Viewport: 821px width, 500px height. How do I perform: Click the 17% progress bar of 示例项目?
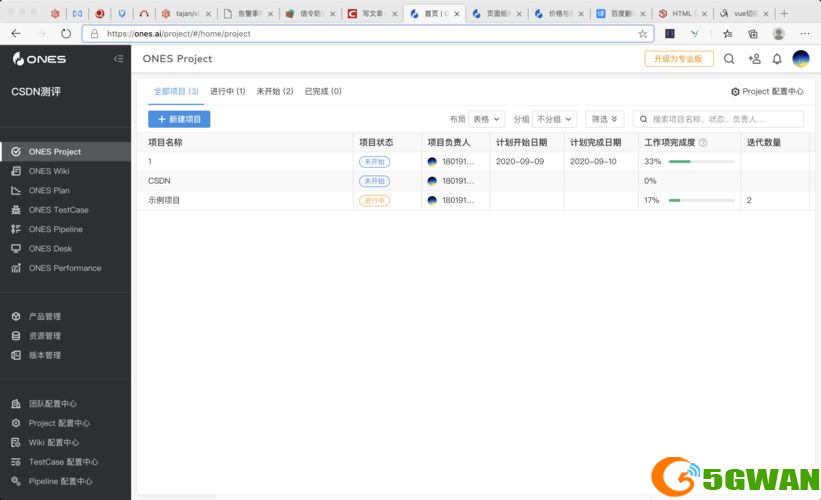[x=702, y=201]
